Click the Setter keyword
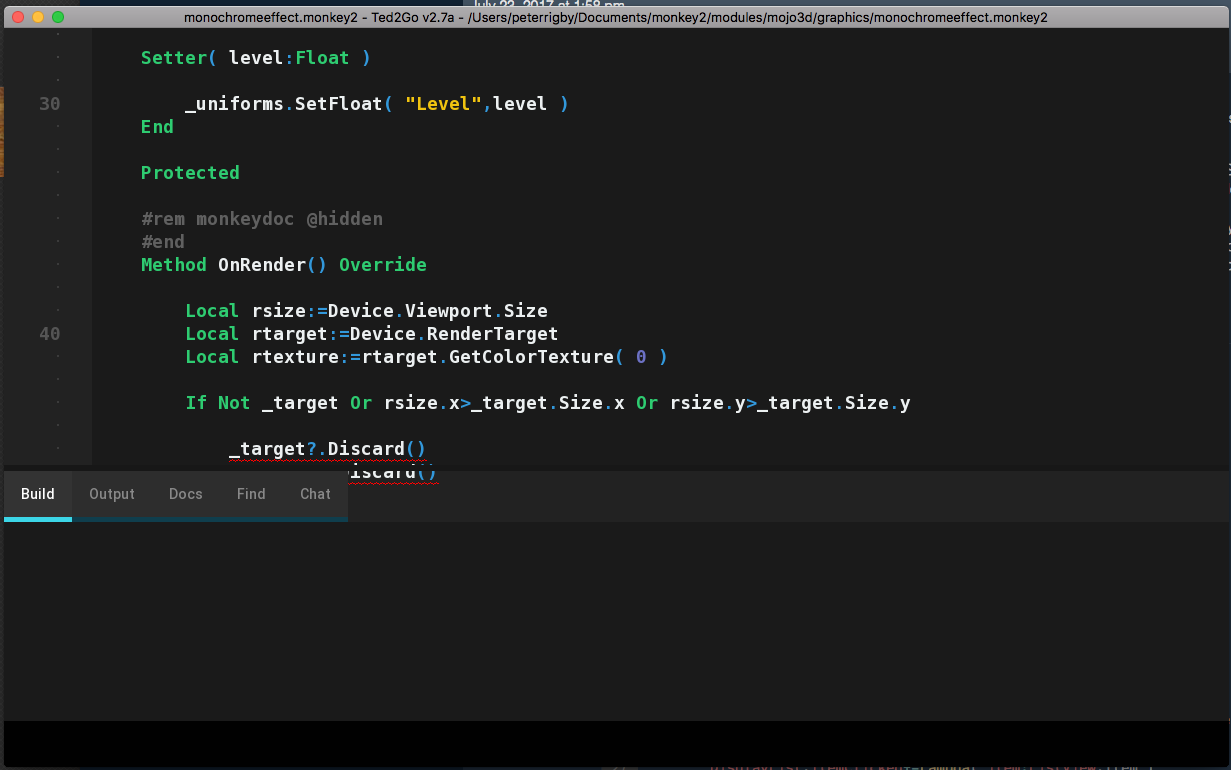 [x=173, y=58]
